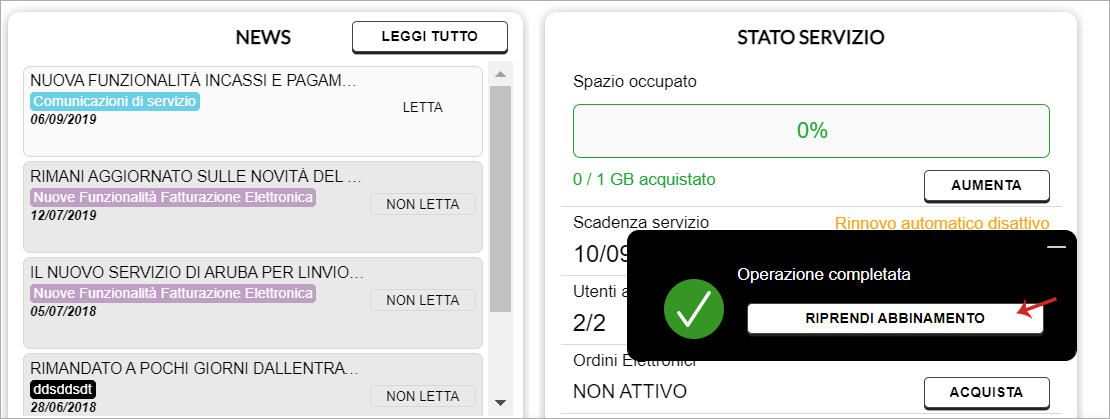Image resolution: width=1110 pixels, height=419 pixels.
Task: Toggle NON LETTA on 12/07/2019 news
Action: [423, 205]
